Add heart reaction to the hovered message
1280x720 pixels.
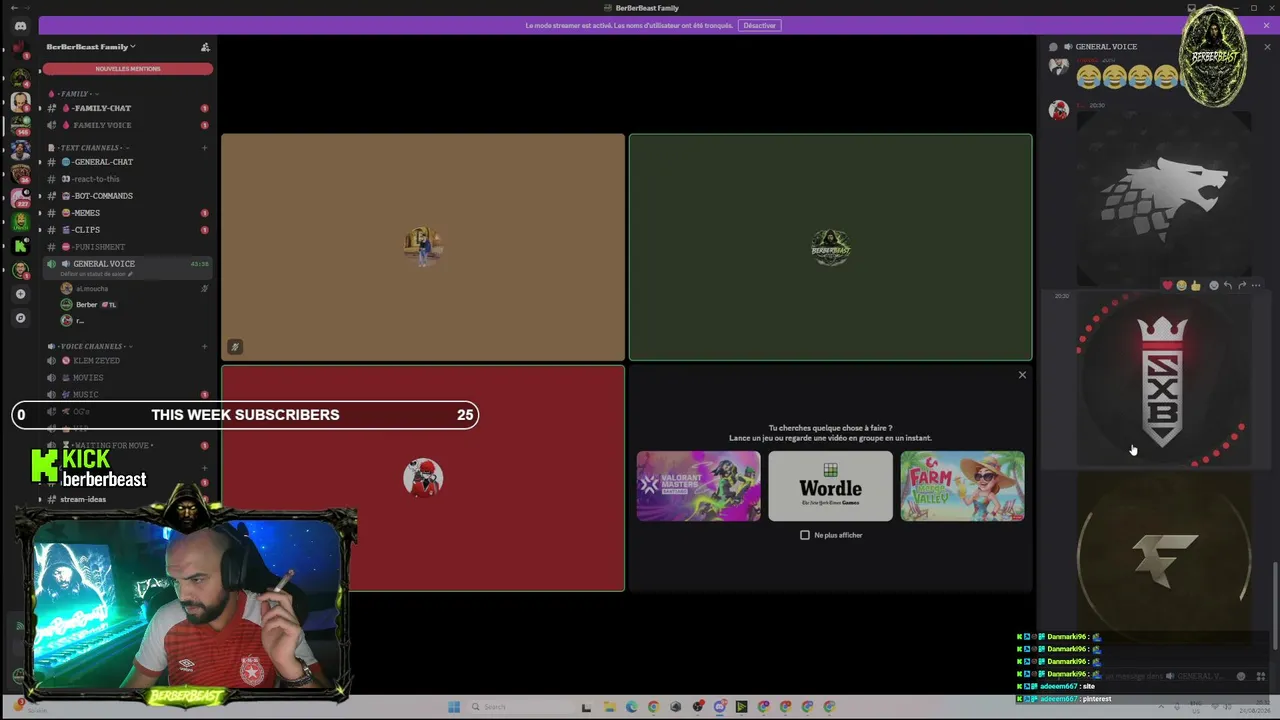pos(1167,286)
